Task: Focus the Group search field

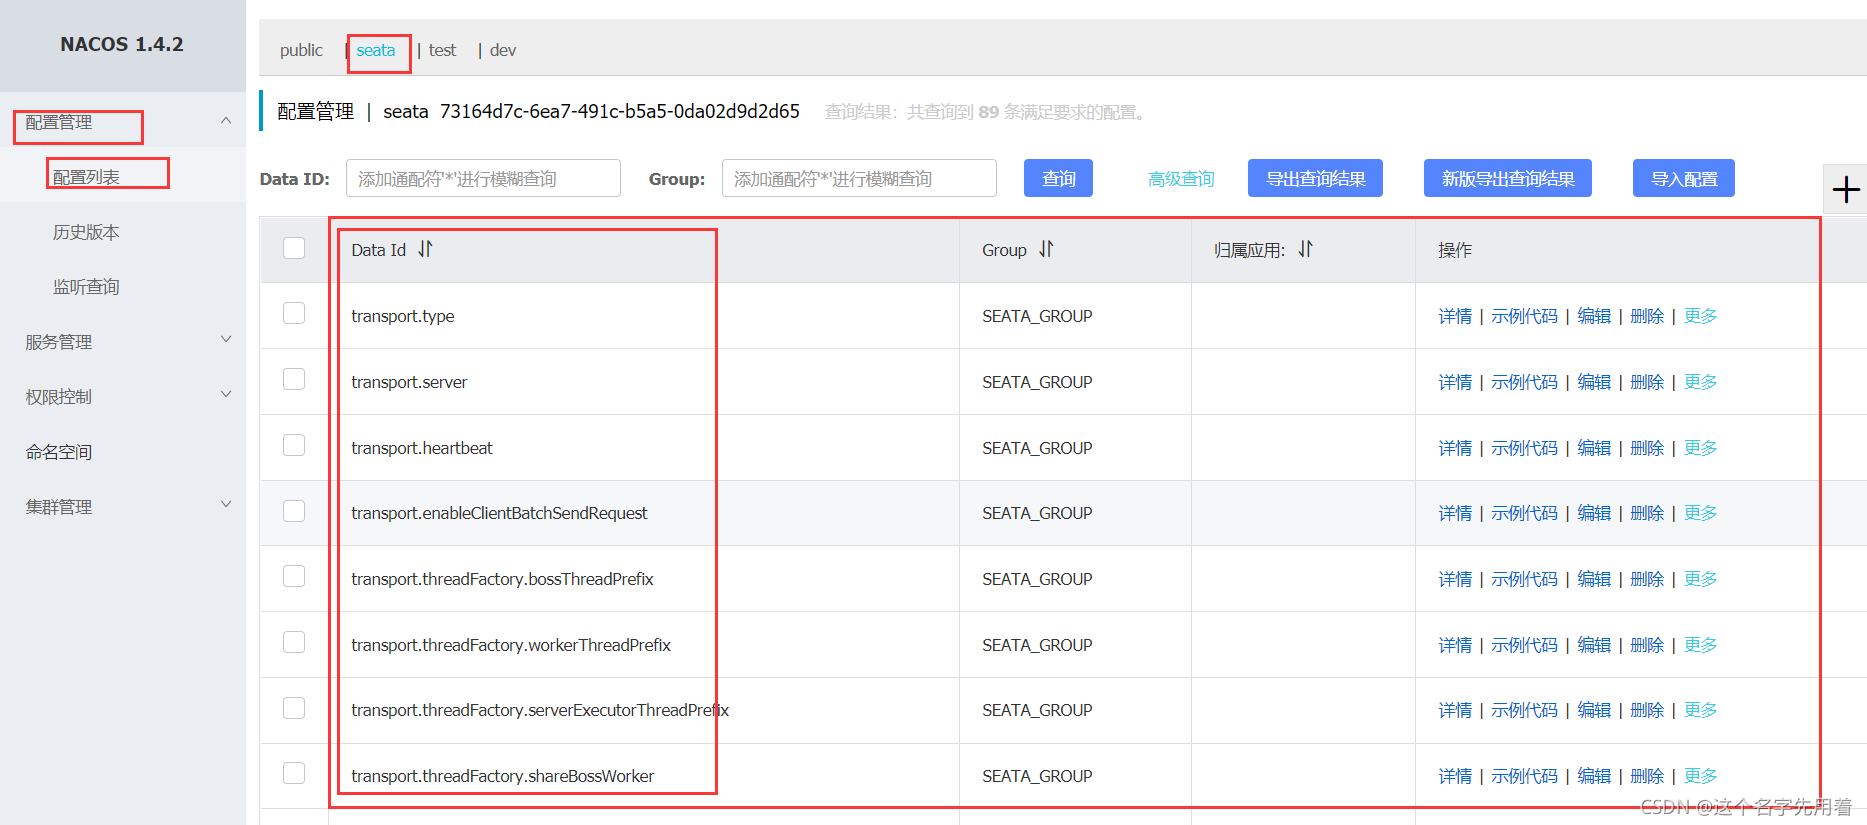Action: point(859,178)
